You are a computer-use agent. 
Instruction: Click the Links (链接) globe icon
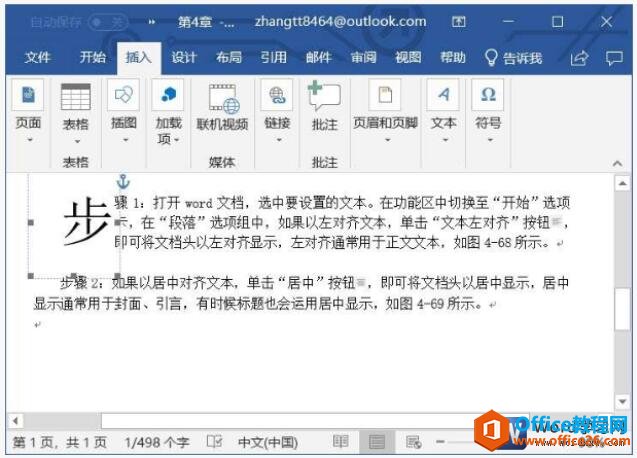point(277,95)
